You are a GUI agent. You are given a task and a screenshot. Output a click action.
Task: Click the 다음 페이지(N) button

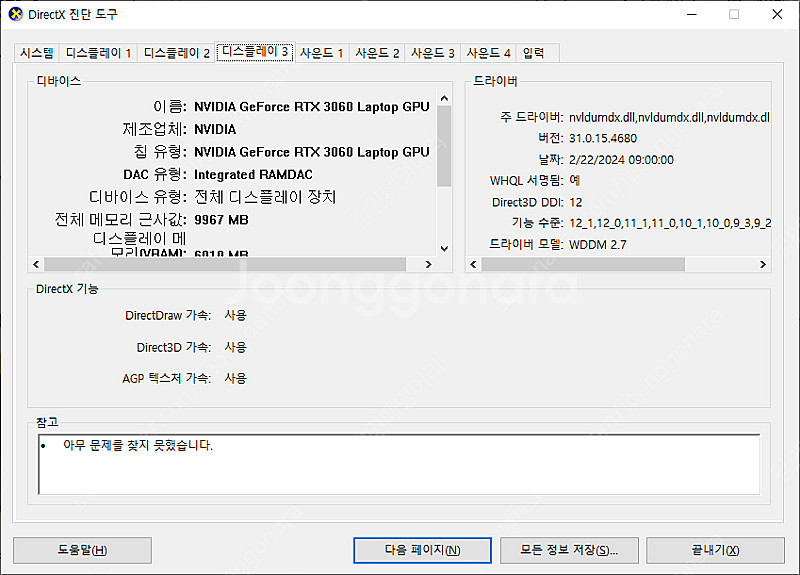422,550
